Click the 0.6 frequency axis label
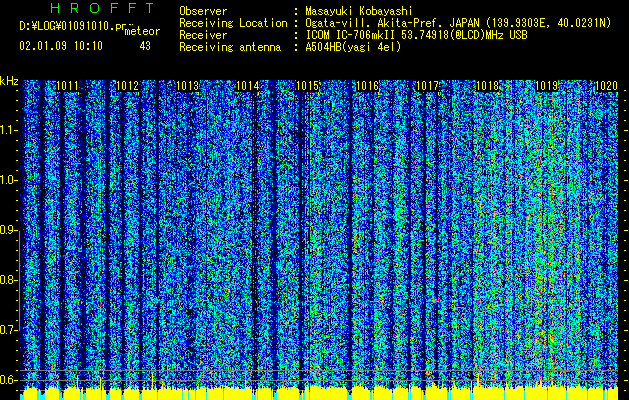The width and height of the screenshot is (629, 400). 8,380
